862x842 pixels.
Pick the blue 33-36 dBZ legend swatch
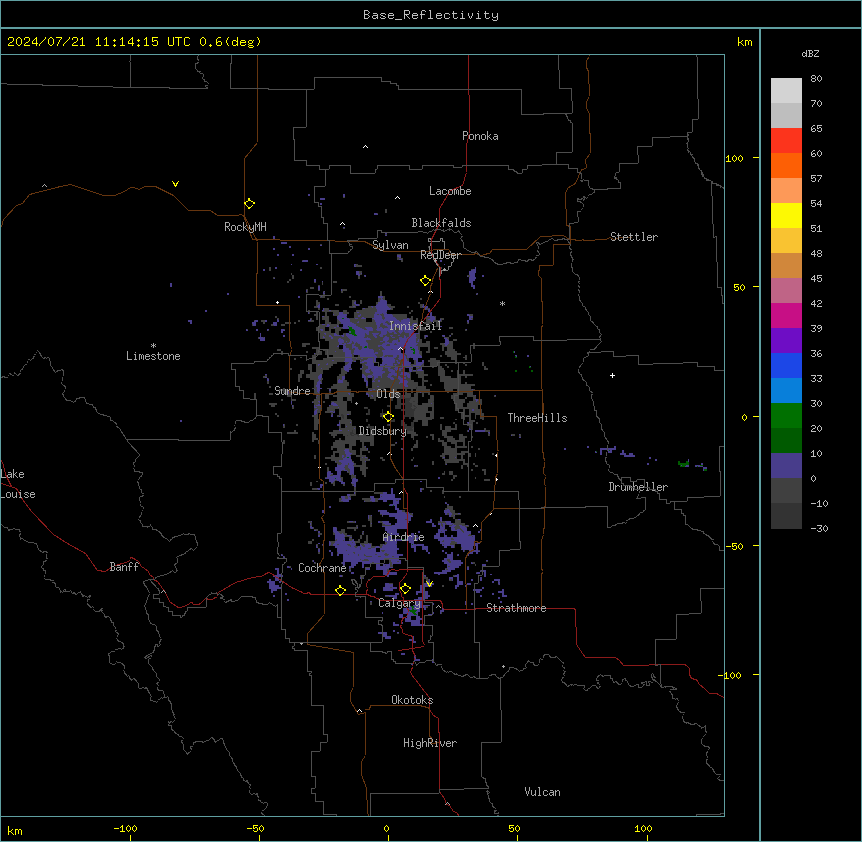point(786,365)
